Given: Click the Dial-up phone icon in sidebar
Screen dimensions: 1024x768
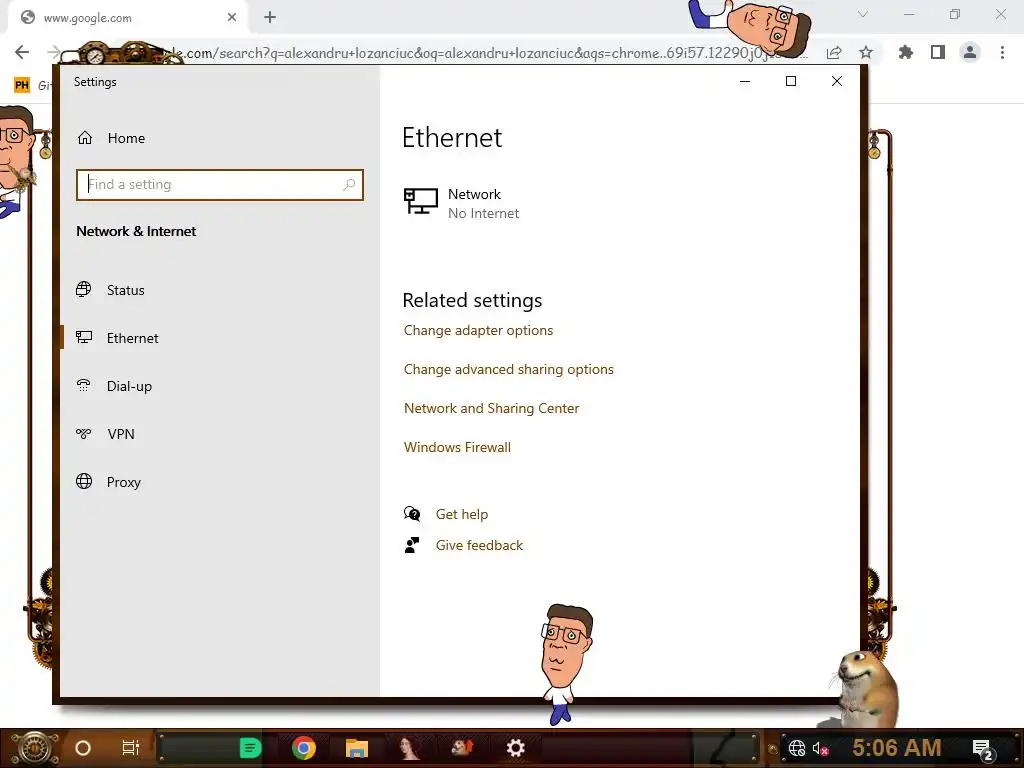Looking at the screenshot, I should [84, 385].
